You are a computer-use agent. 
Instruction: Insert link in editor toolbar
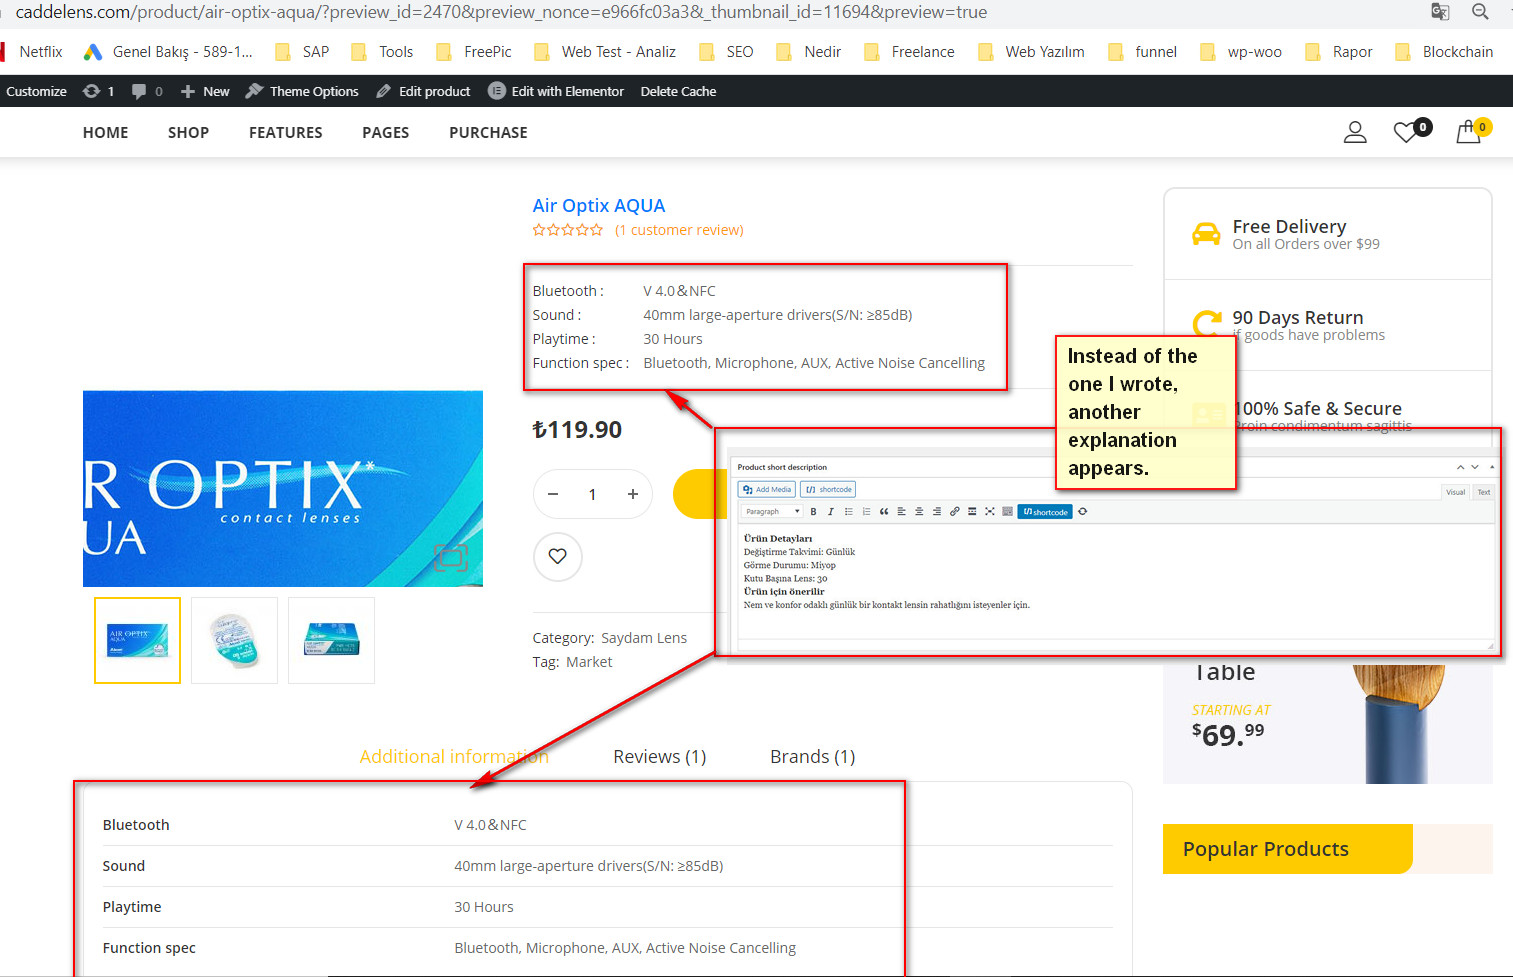click(x=954, y=511)
